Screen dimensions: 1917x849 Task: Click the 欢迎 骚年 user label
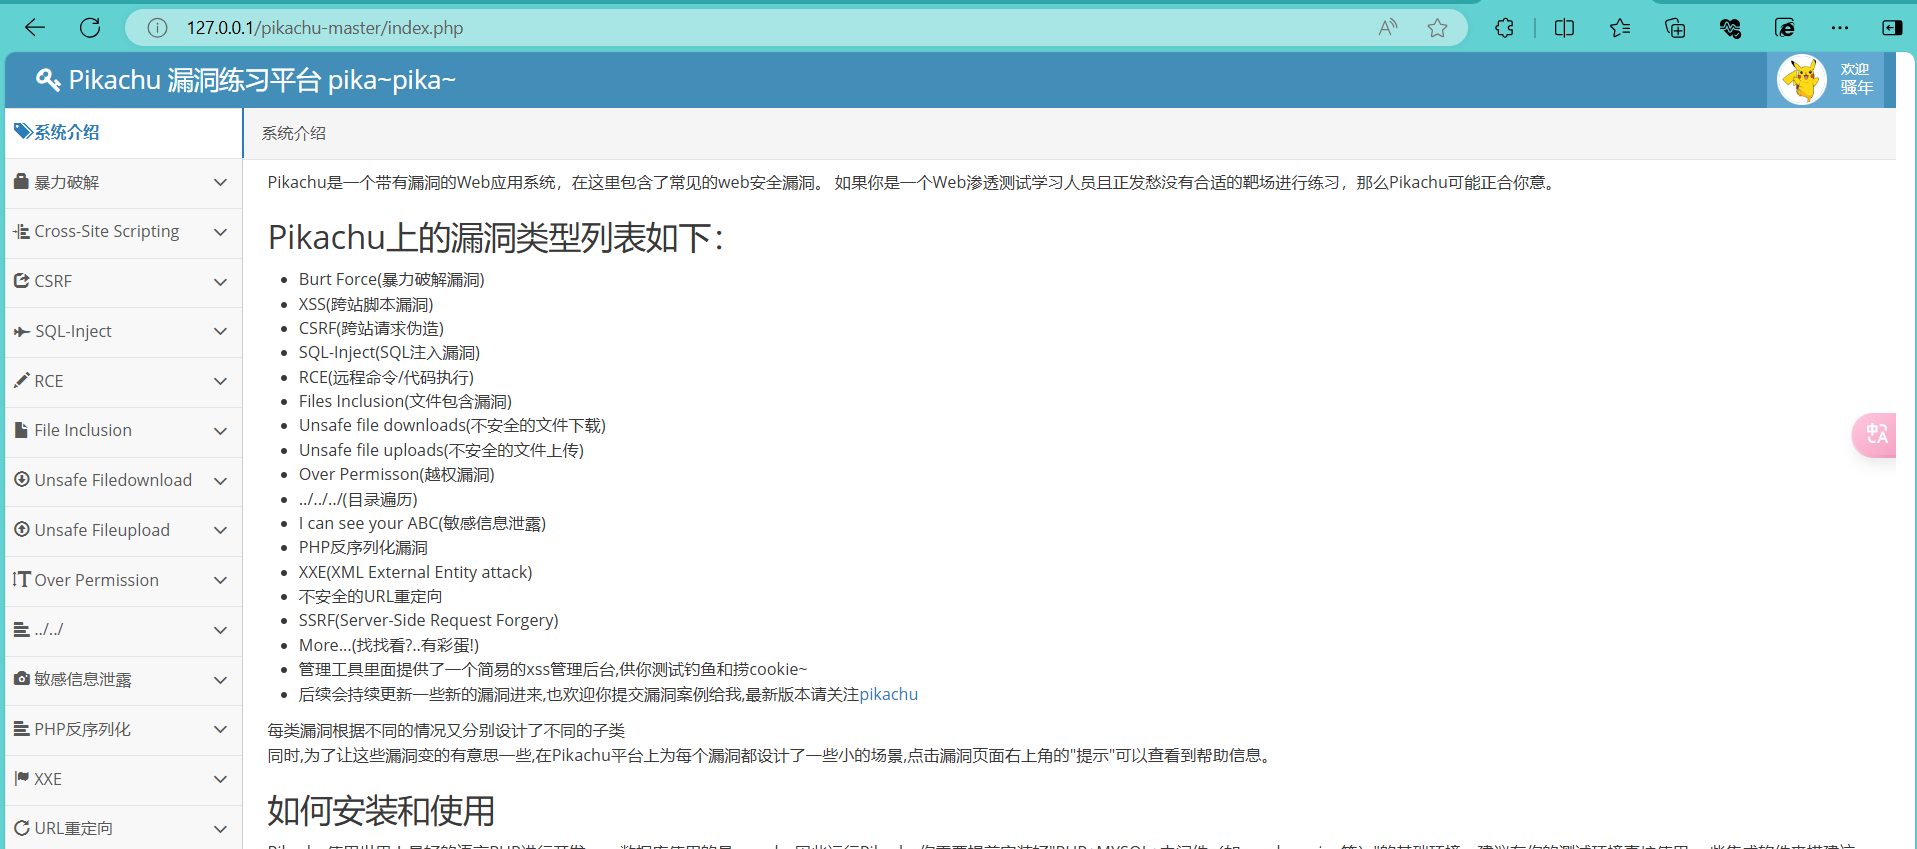click(x=1856, y=79)
